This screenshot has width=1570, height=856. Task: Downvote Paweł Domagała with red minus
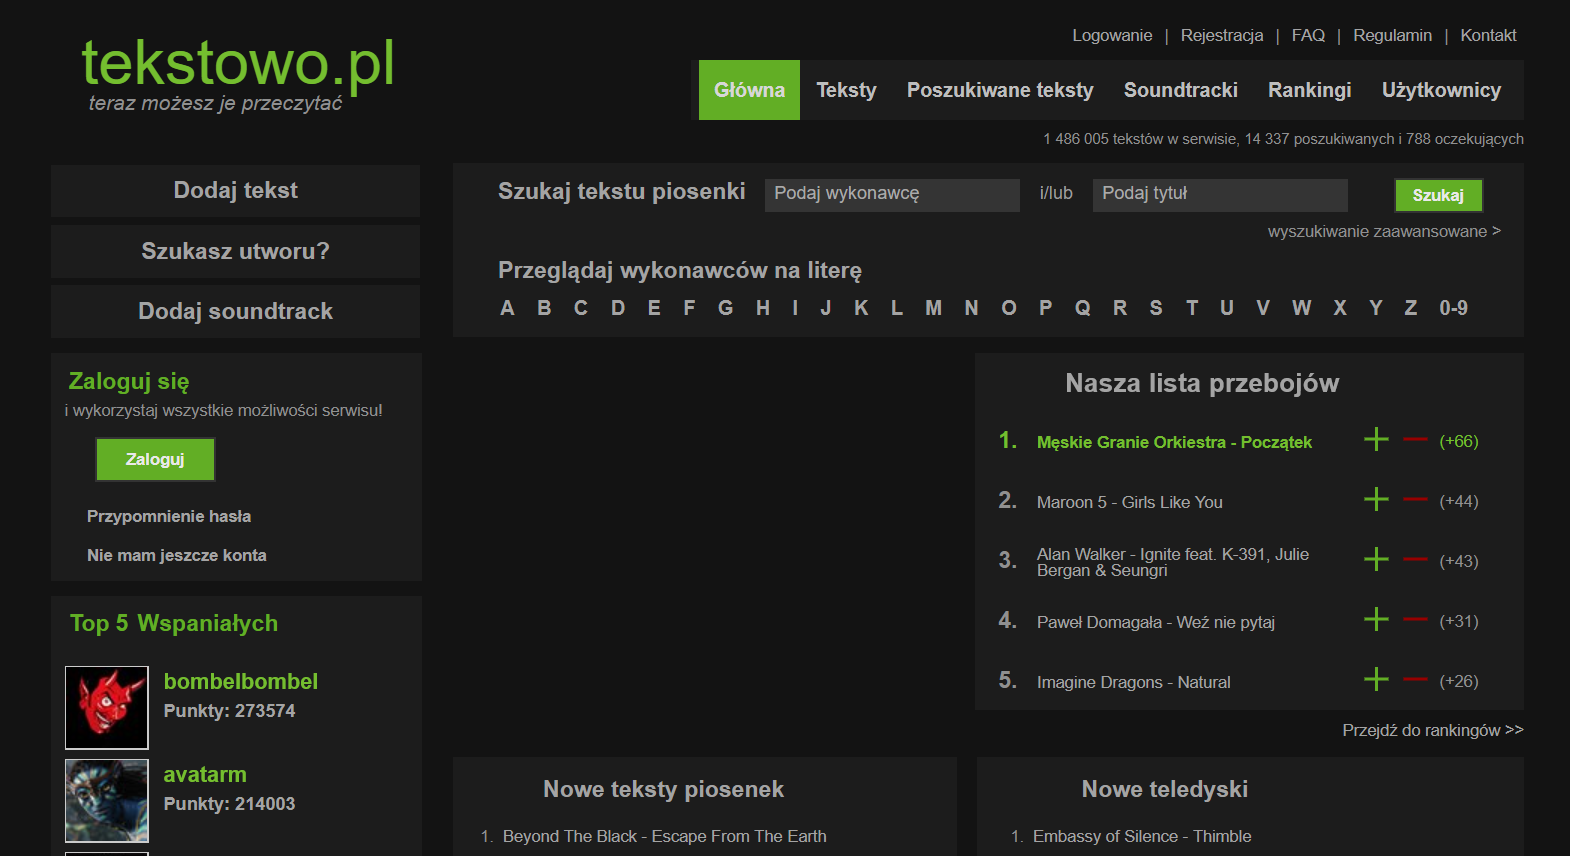(1415, 620)
